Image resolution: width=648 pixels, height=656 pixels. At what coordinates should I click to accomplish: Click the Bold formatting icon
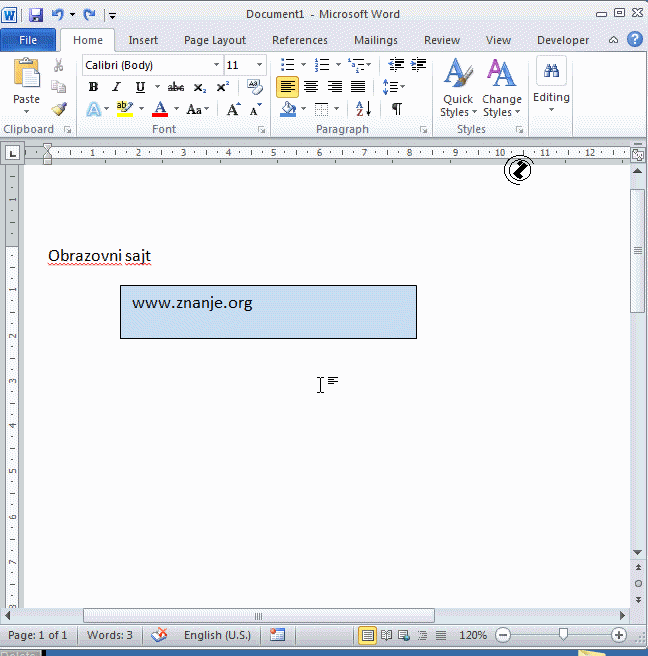click(93, 87)
